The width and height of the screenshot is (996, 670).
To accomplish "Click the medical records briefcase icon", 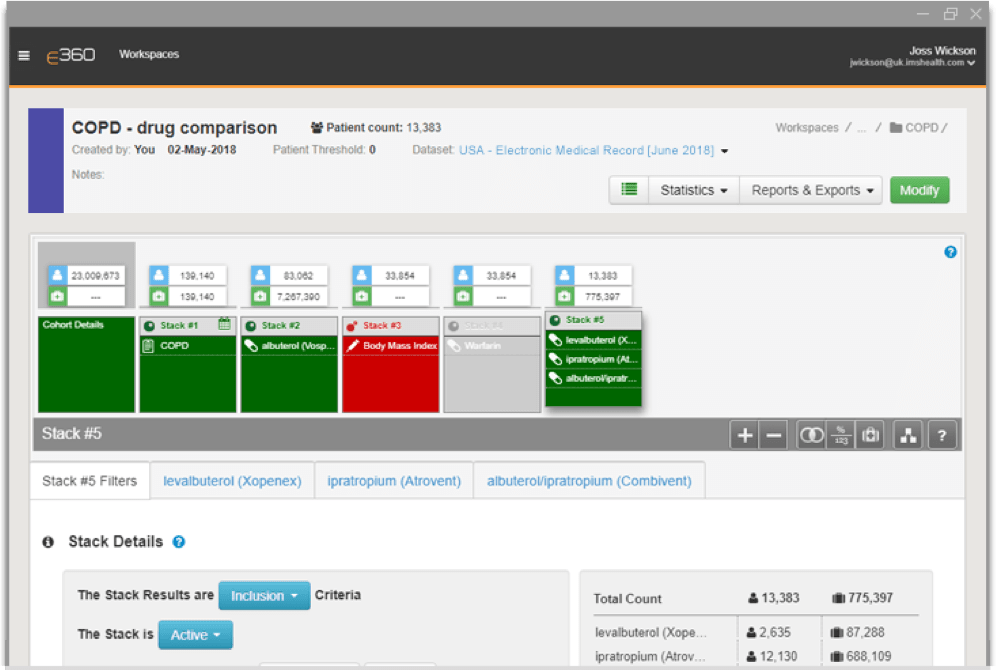I will [x=870, y=435].
